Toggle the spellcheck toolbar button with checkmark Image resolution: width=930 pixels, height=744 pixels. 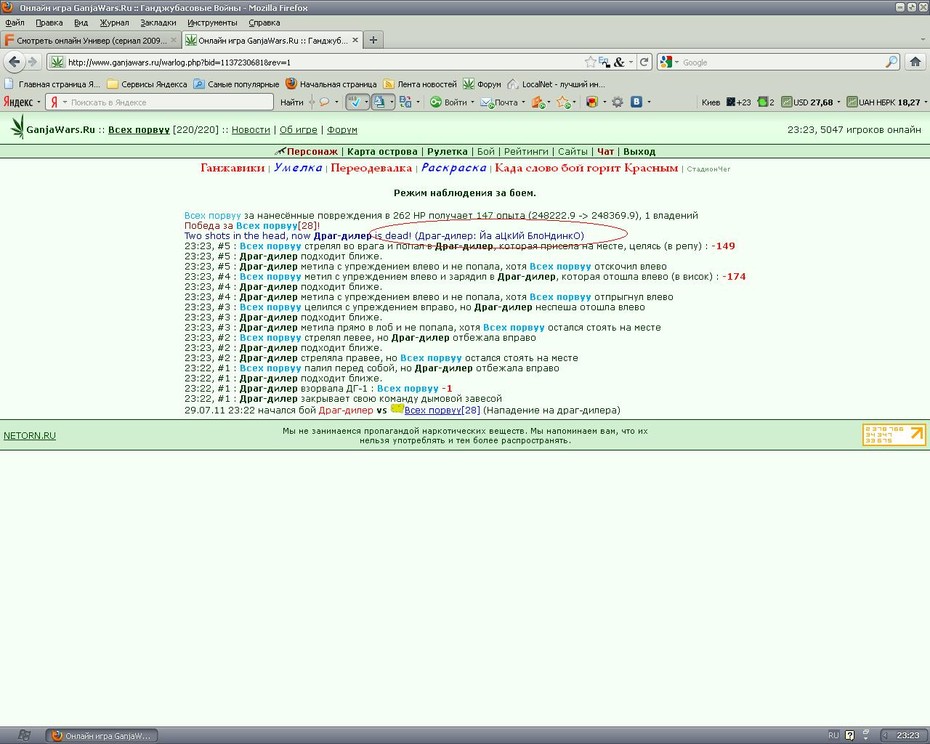click(354, 102)
